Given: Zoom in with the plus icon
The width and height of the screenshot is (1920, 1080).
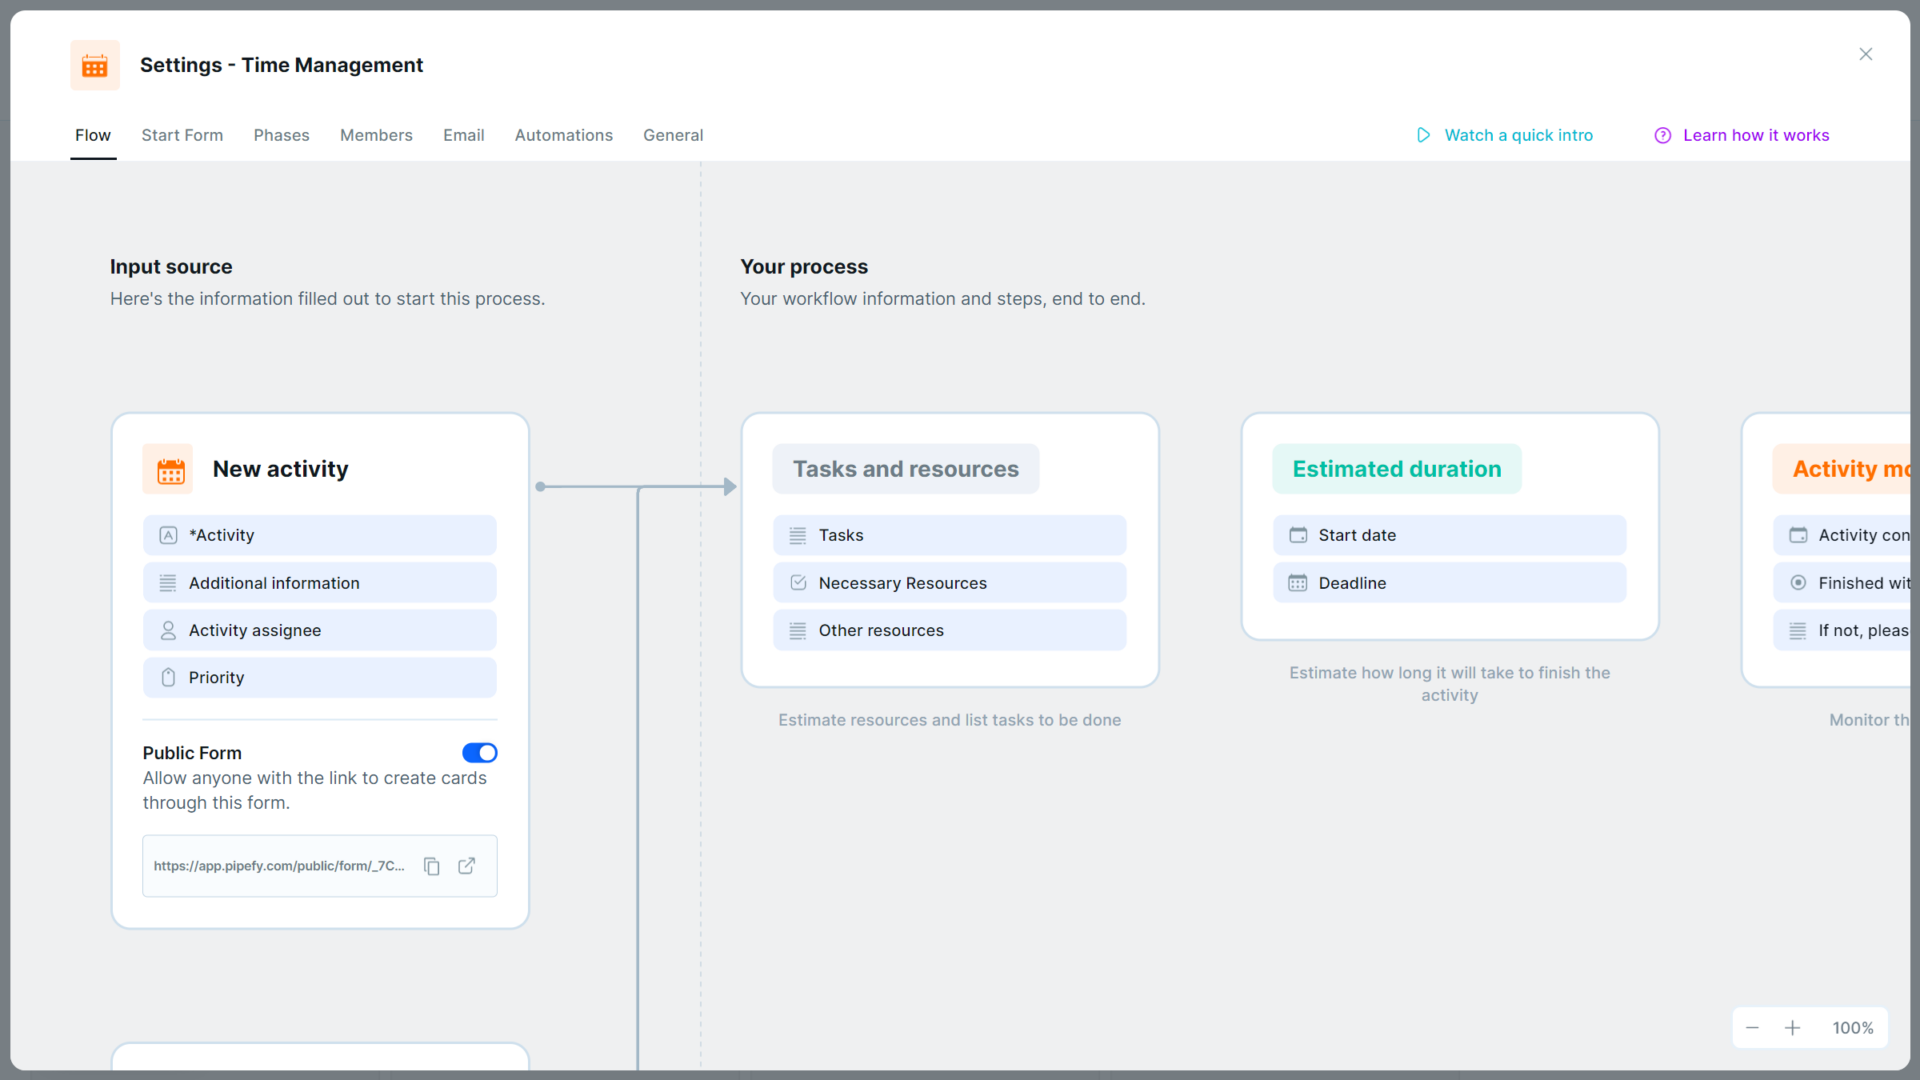Looking at the screenshot, I should [1792, 1028].
